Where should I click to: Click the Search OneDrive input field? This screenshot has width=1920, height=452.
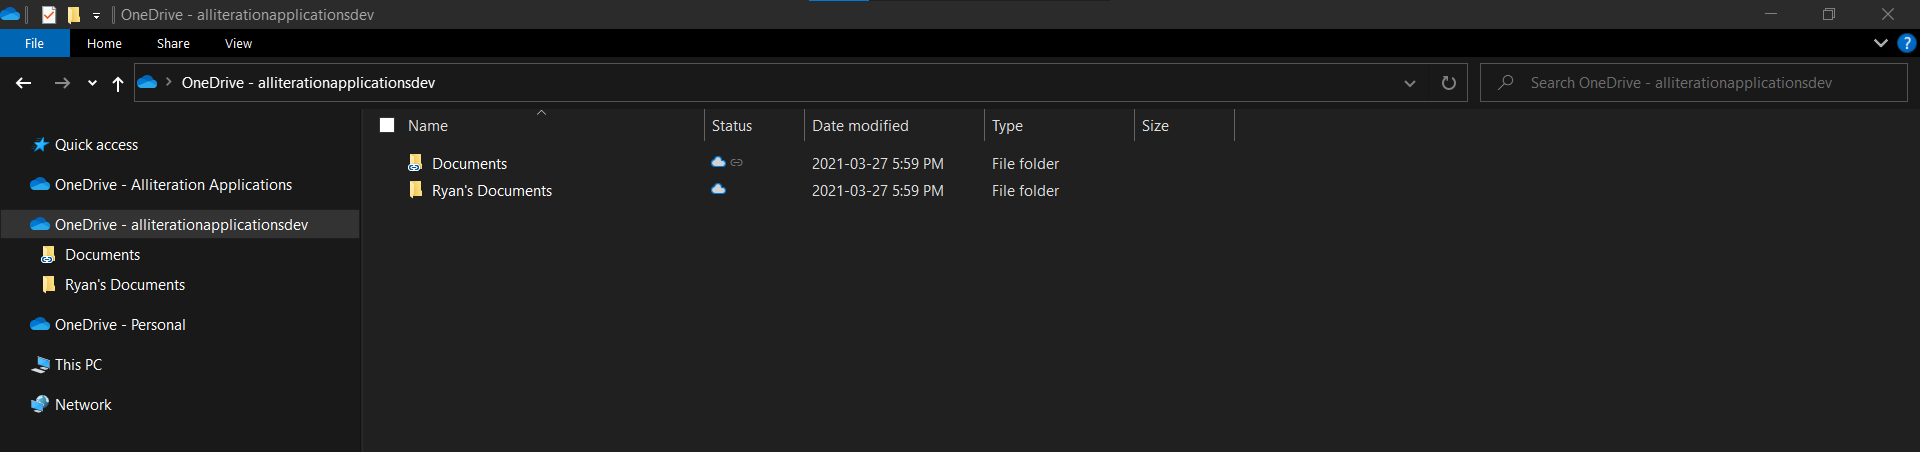(1694, 83)
